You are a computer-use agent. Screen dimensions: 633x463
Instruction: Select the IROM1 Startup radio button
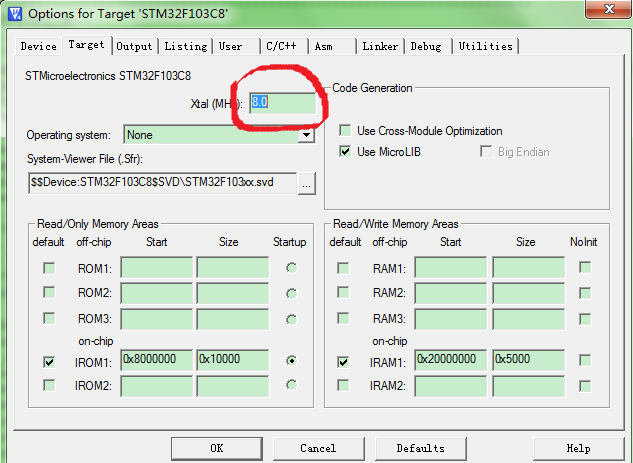coord(291,360)
